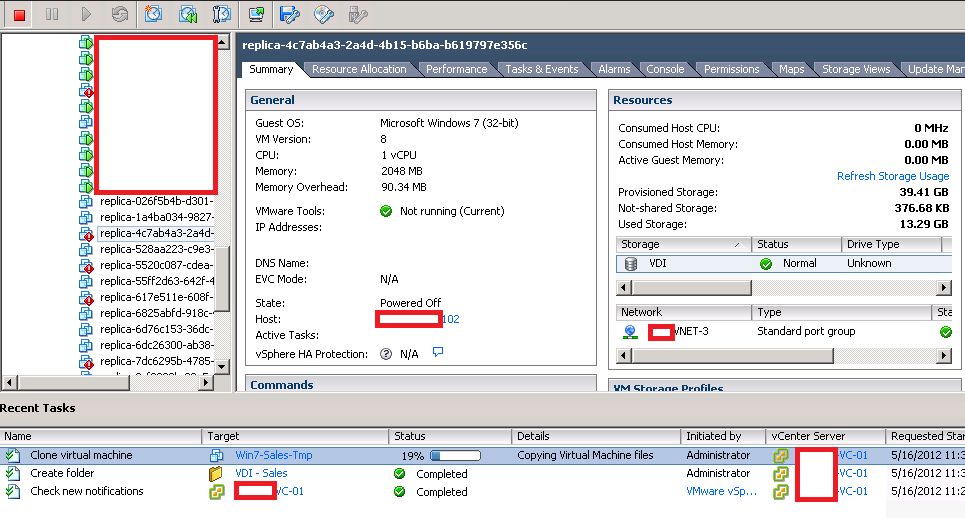
Task: Select replica-1a4ba034-9827 in tree
Action: click(x=156, y=217)
